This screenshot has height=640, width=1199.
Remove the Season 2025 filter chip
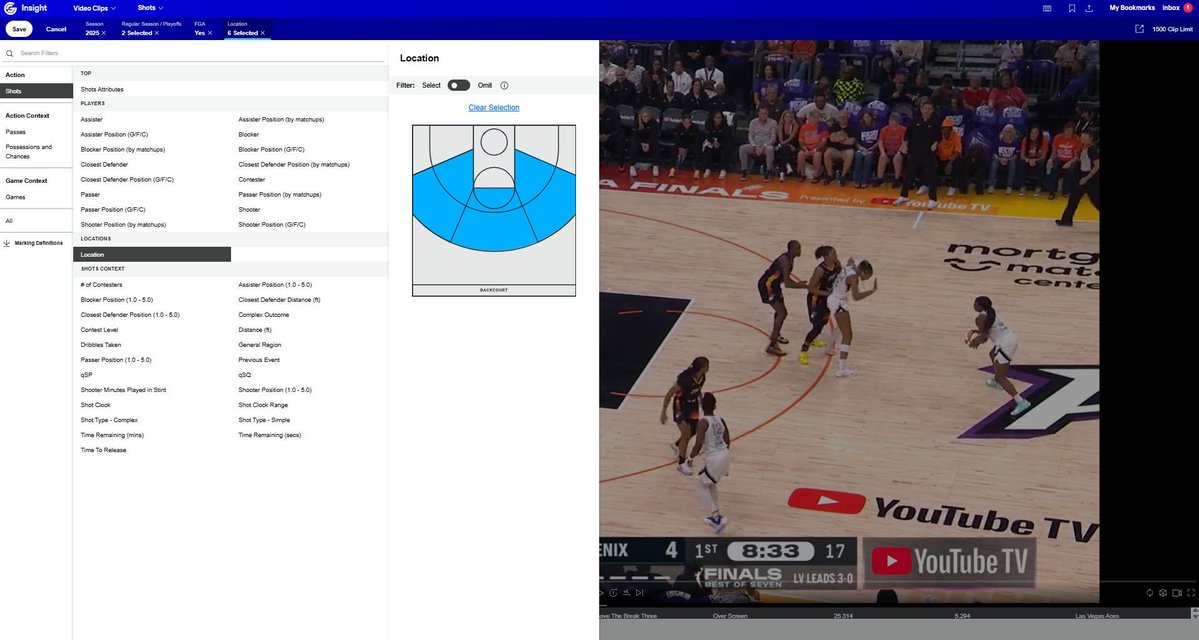[x=103, y=33]
